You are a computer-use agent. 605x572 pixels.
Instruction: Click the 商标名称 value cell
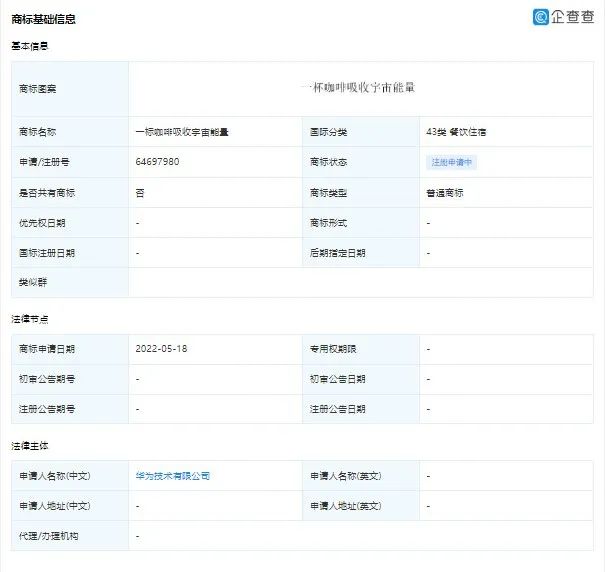pos(182,132)
